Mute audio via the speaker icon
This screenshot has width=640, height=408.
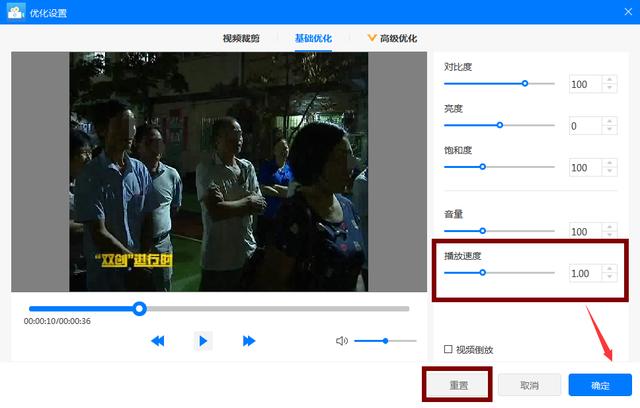click(x=342, y=341)
